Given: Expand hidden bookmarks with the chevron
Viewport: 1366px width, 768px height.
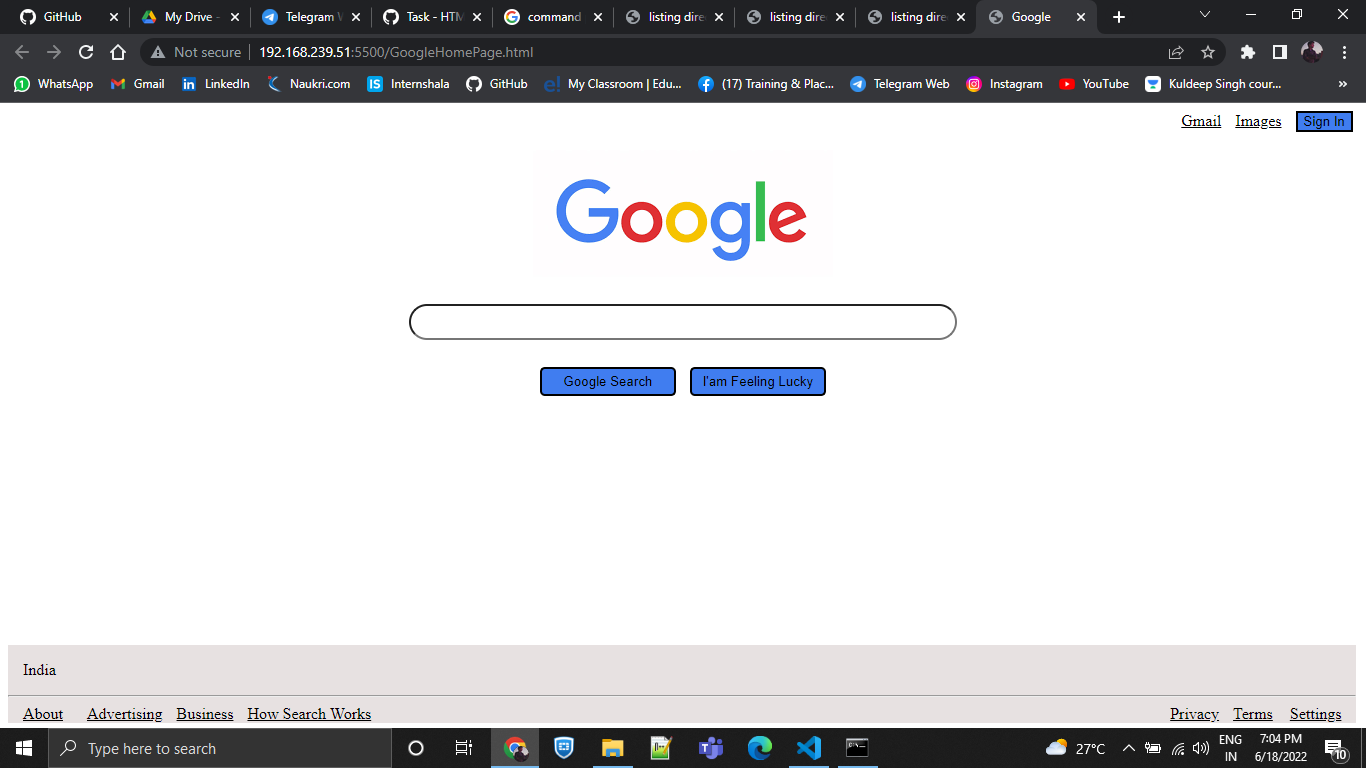Looking at the screenshot, I should coord(1342,84).
